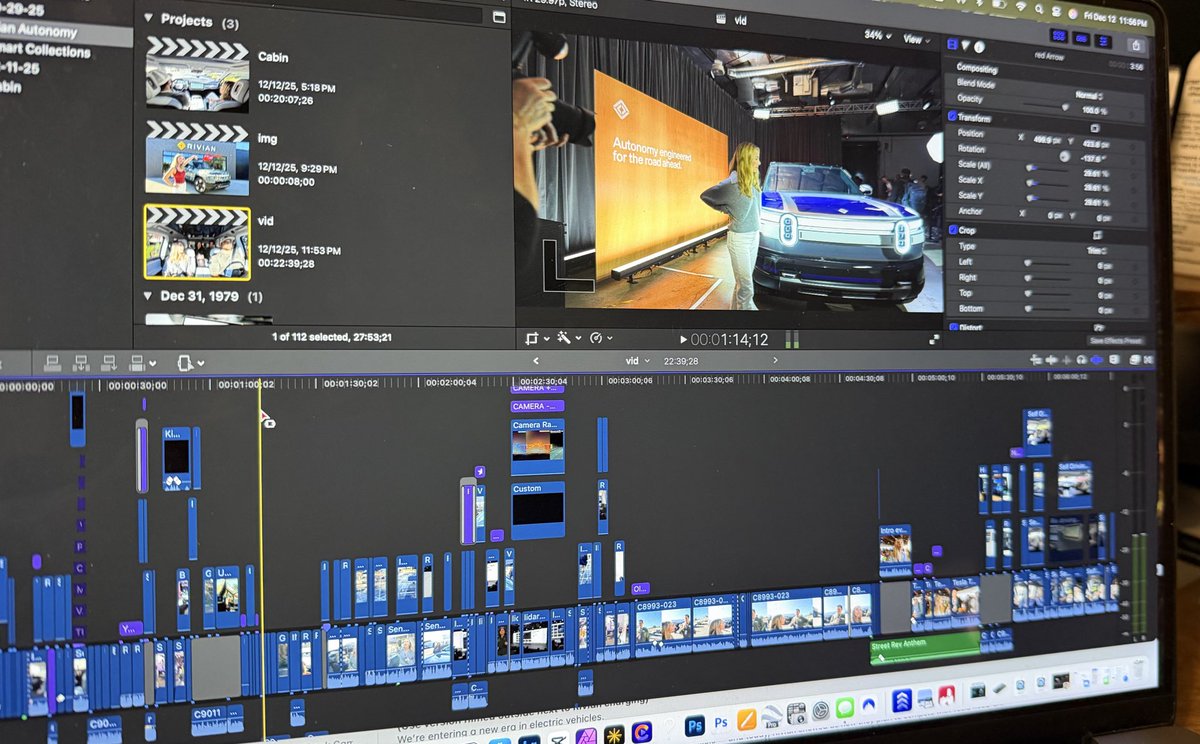This screenshot has width=1200, height=744.
Task: Open the video inspector tab icon
Action: [x=952, y=44]
